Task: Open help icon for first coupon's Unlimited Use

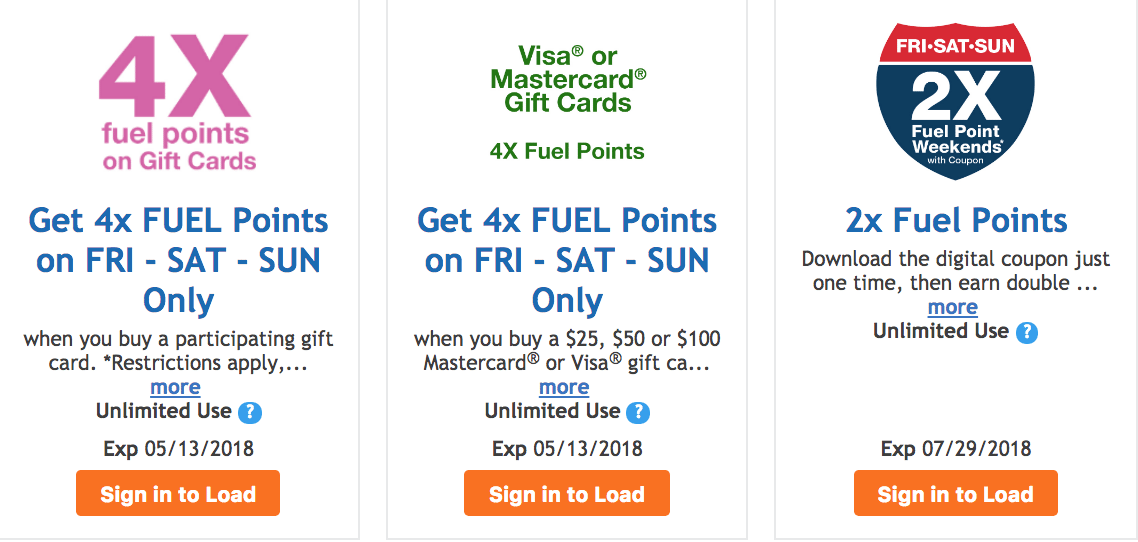Action: tap(250, 413)
